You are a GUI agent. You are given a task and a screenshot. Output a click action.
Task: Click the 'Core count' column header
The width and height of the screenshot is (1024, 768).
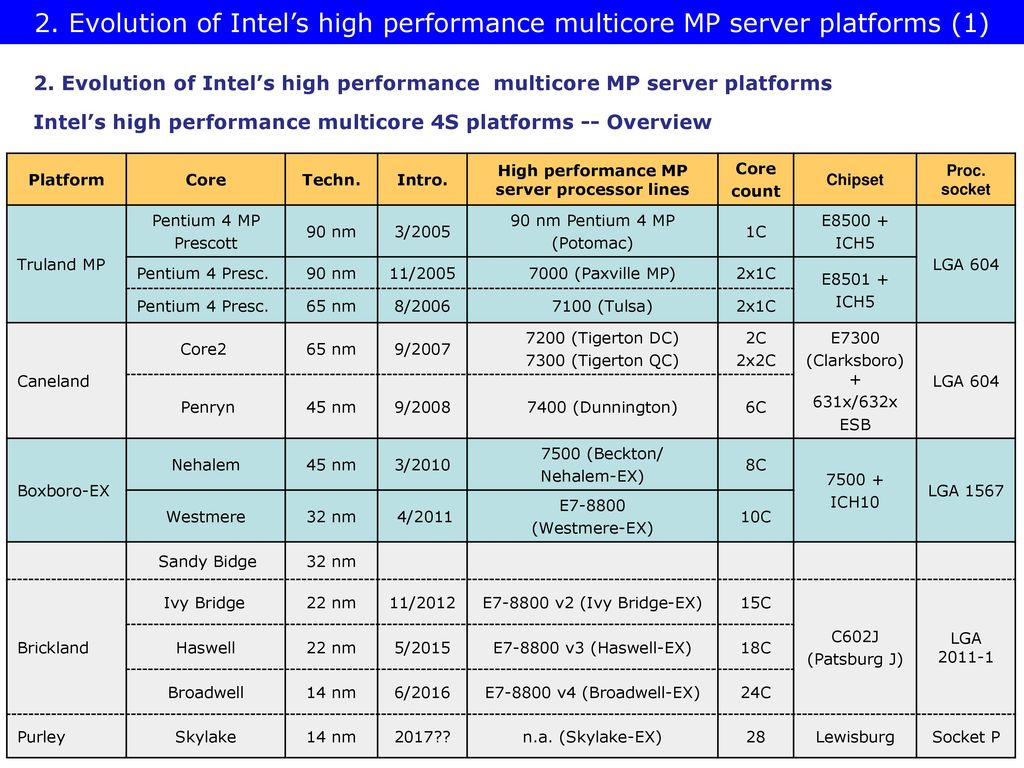point(756,180)
